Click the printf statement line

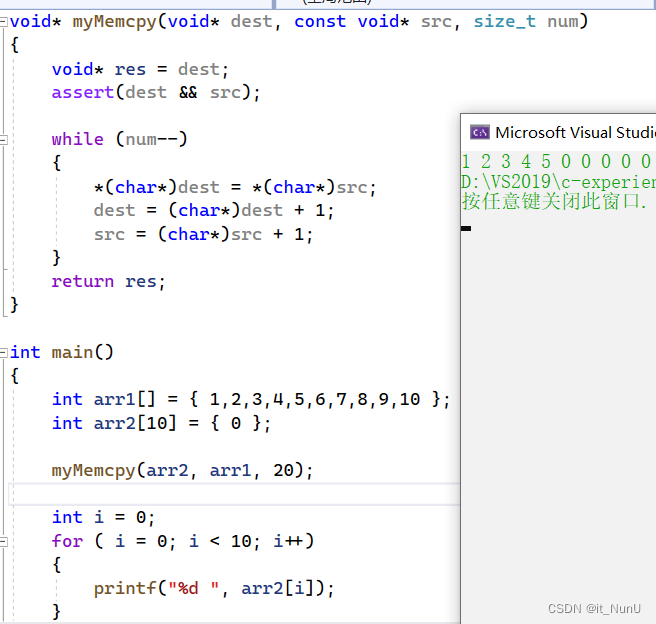click(214, 588)
